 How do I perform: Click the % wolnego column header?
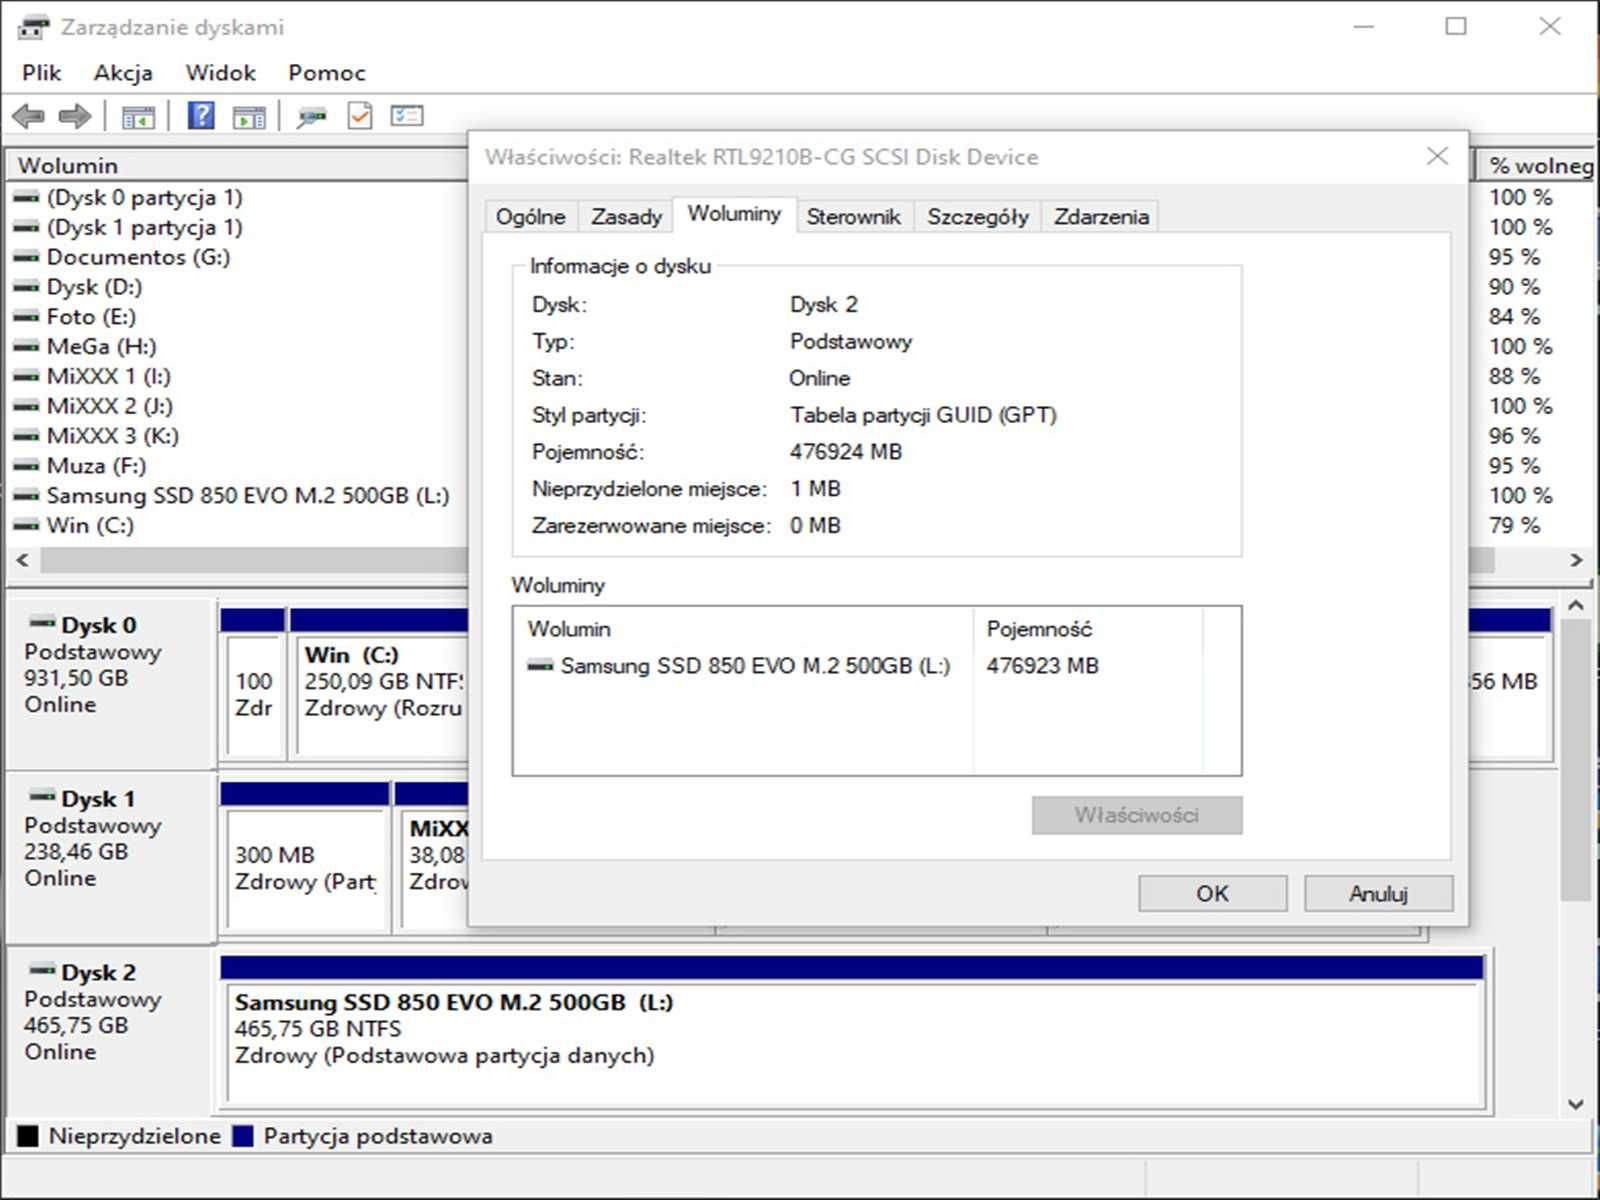click(1538, 165)
